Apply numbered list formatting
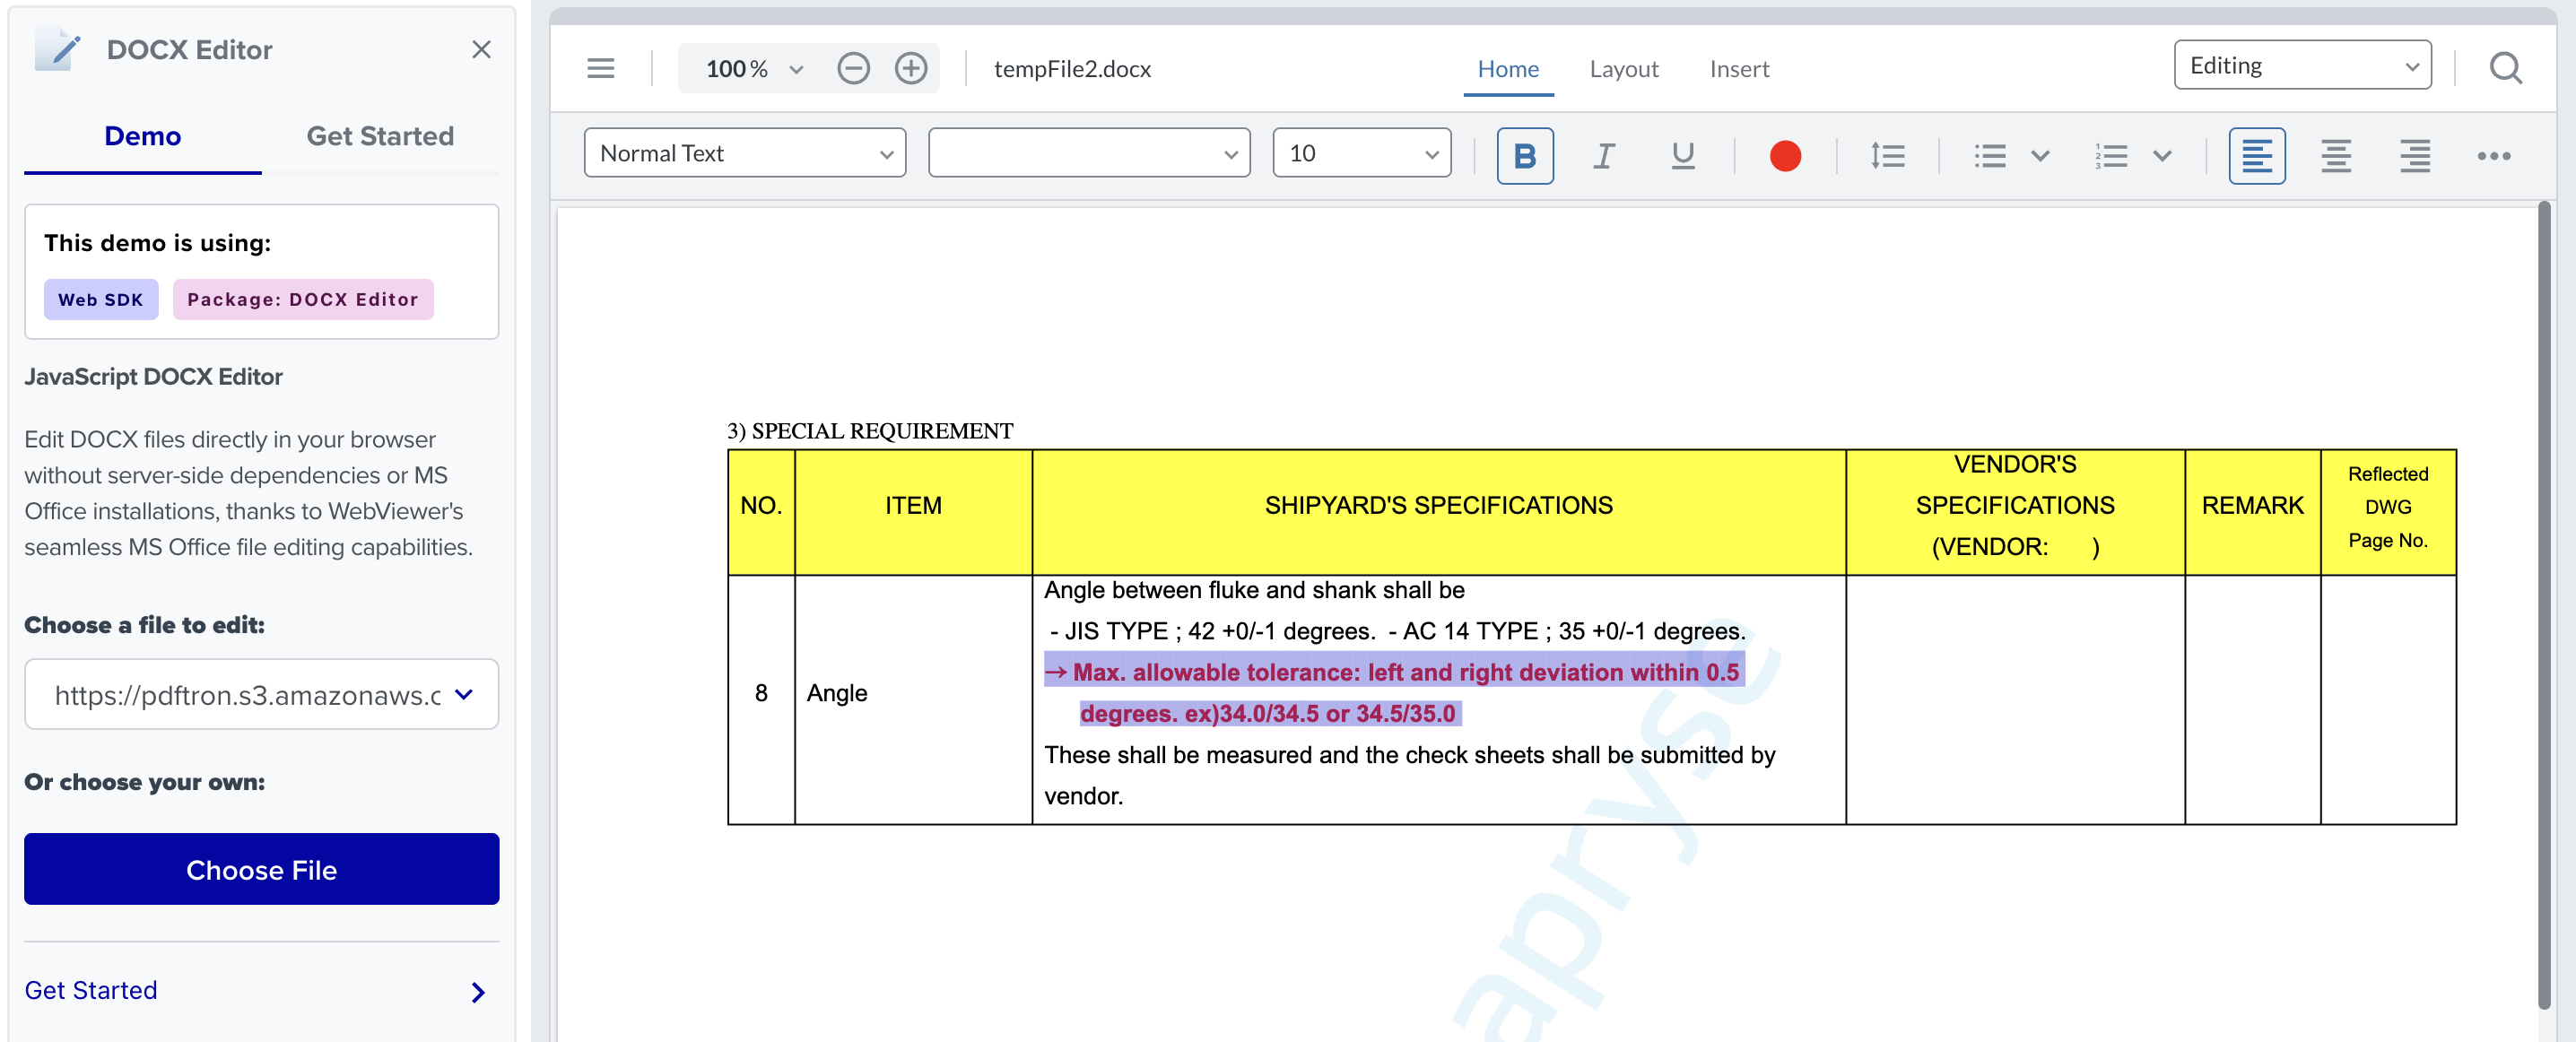The image size is (2576, 1042). [x=2111, y=155]
